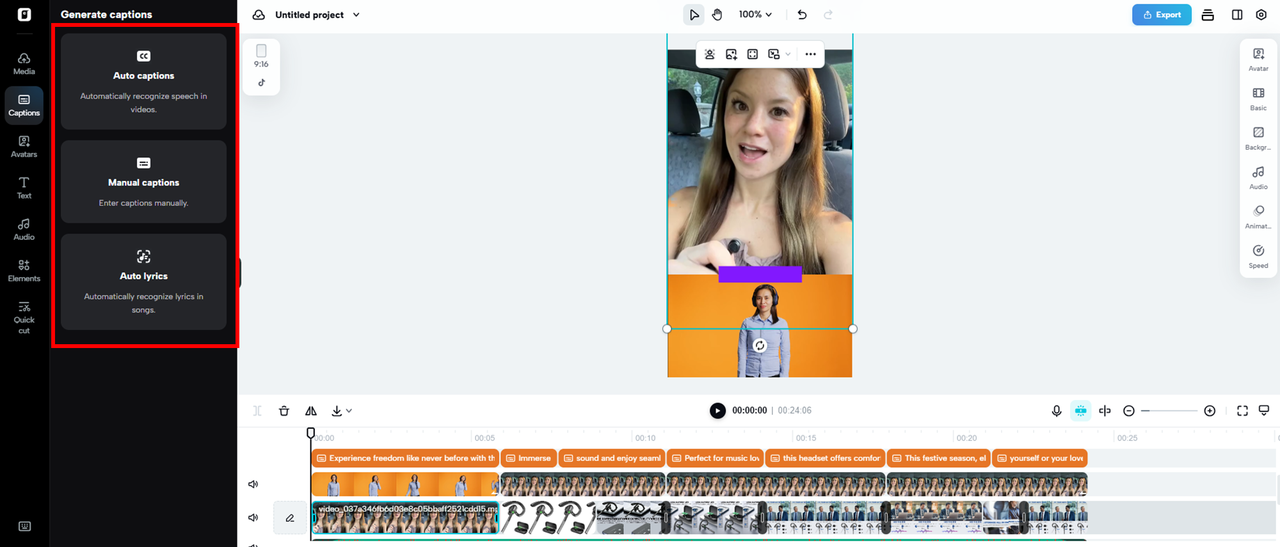The image size is (1280, 547).
Task: Click the replace media icon in floating toolbar
Action: [774, 54]
